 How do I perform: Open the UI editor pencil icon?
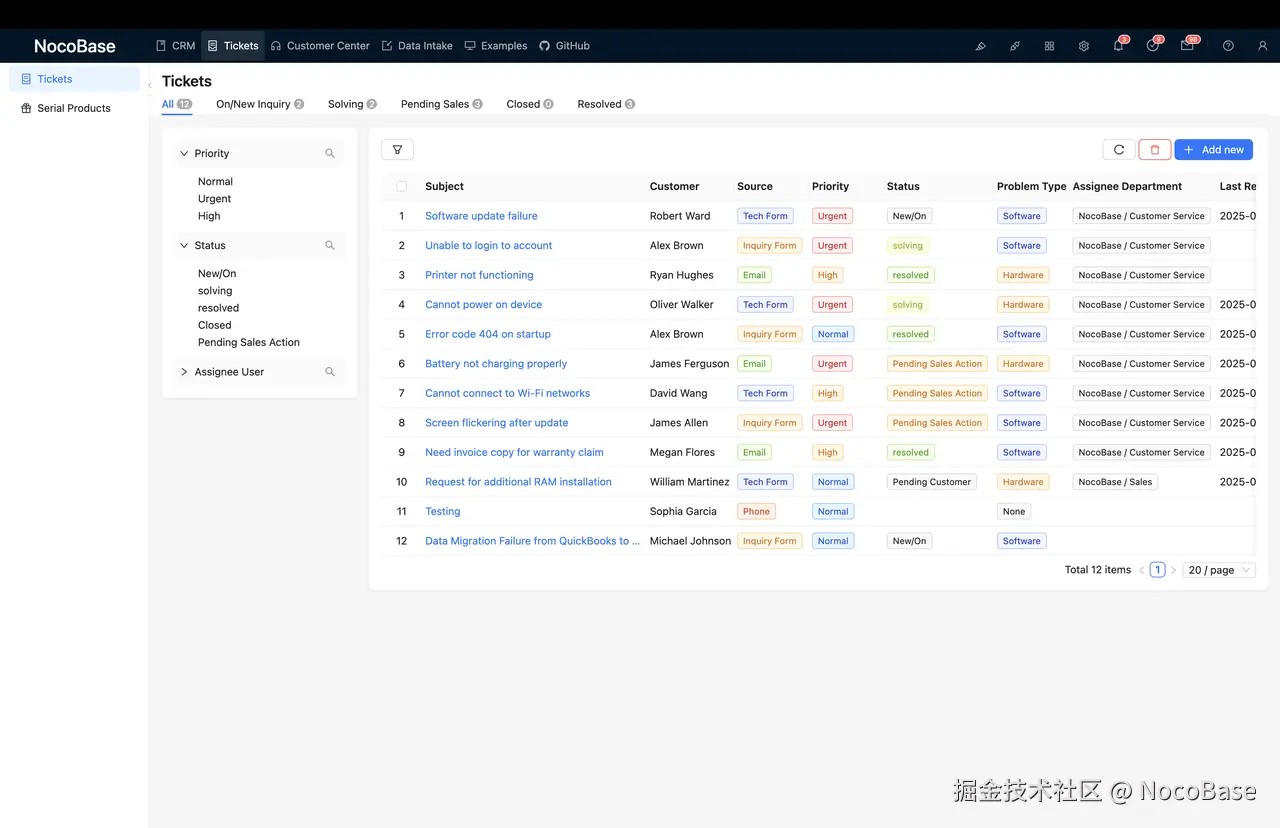click(x=981, y=46)
